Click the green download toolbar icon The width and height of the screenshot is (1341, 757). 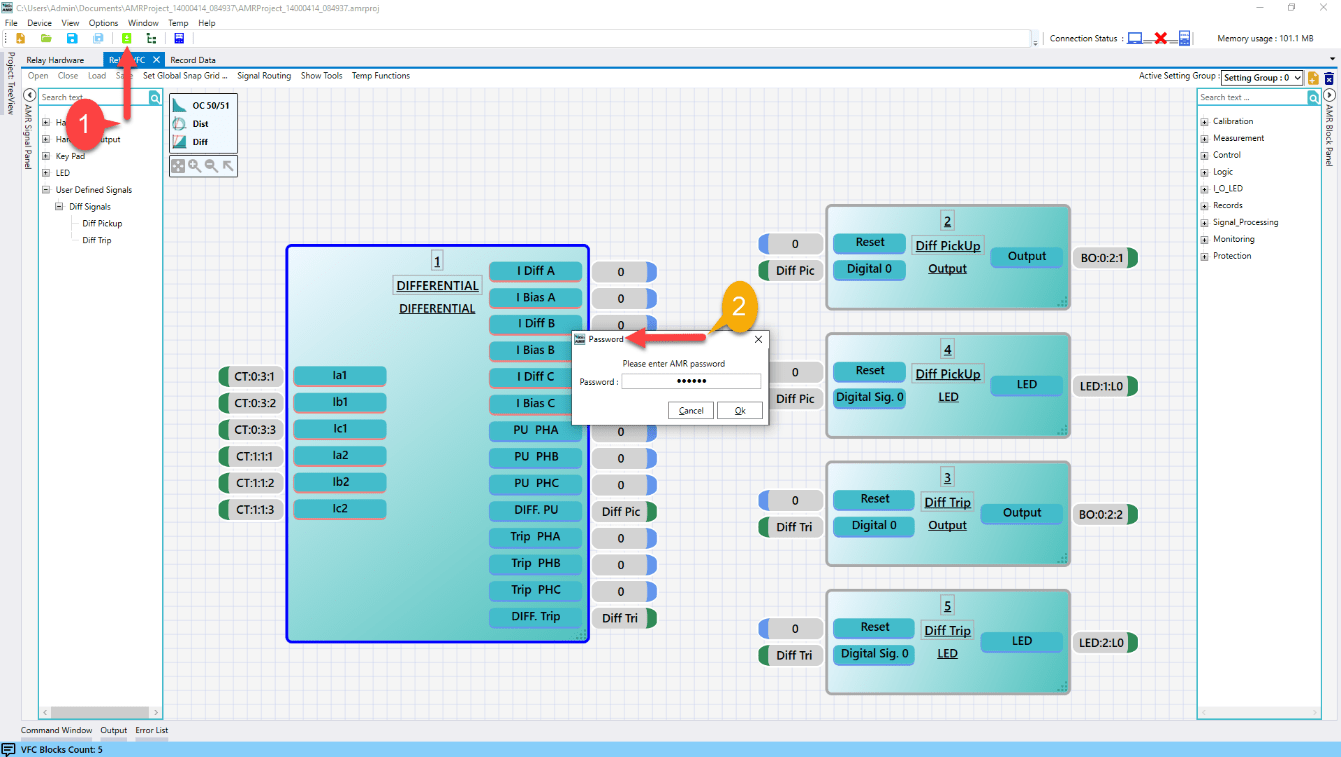coord(127,38)
